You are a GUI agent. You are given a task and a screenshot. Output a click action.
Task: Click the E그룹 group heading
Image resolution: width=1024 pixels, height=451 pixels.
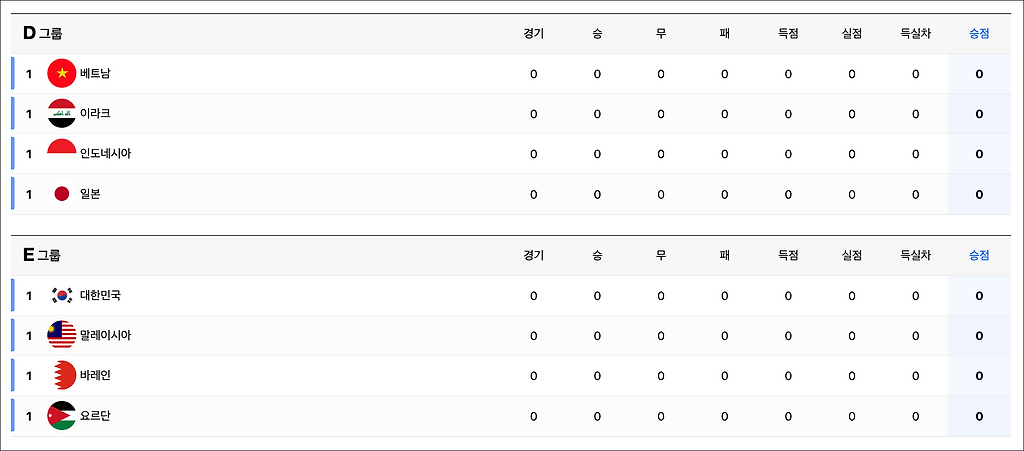(x=42, y=255)
